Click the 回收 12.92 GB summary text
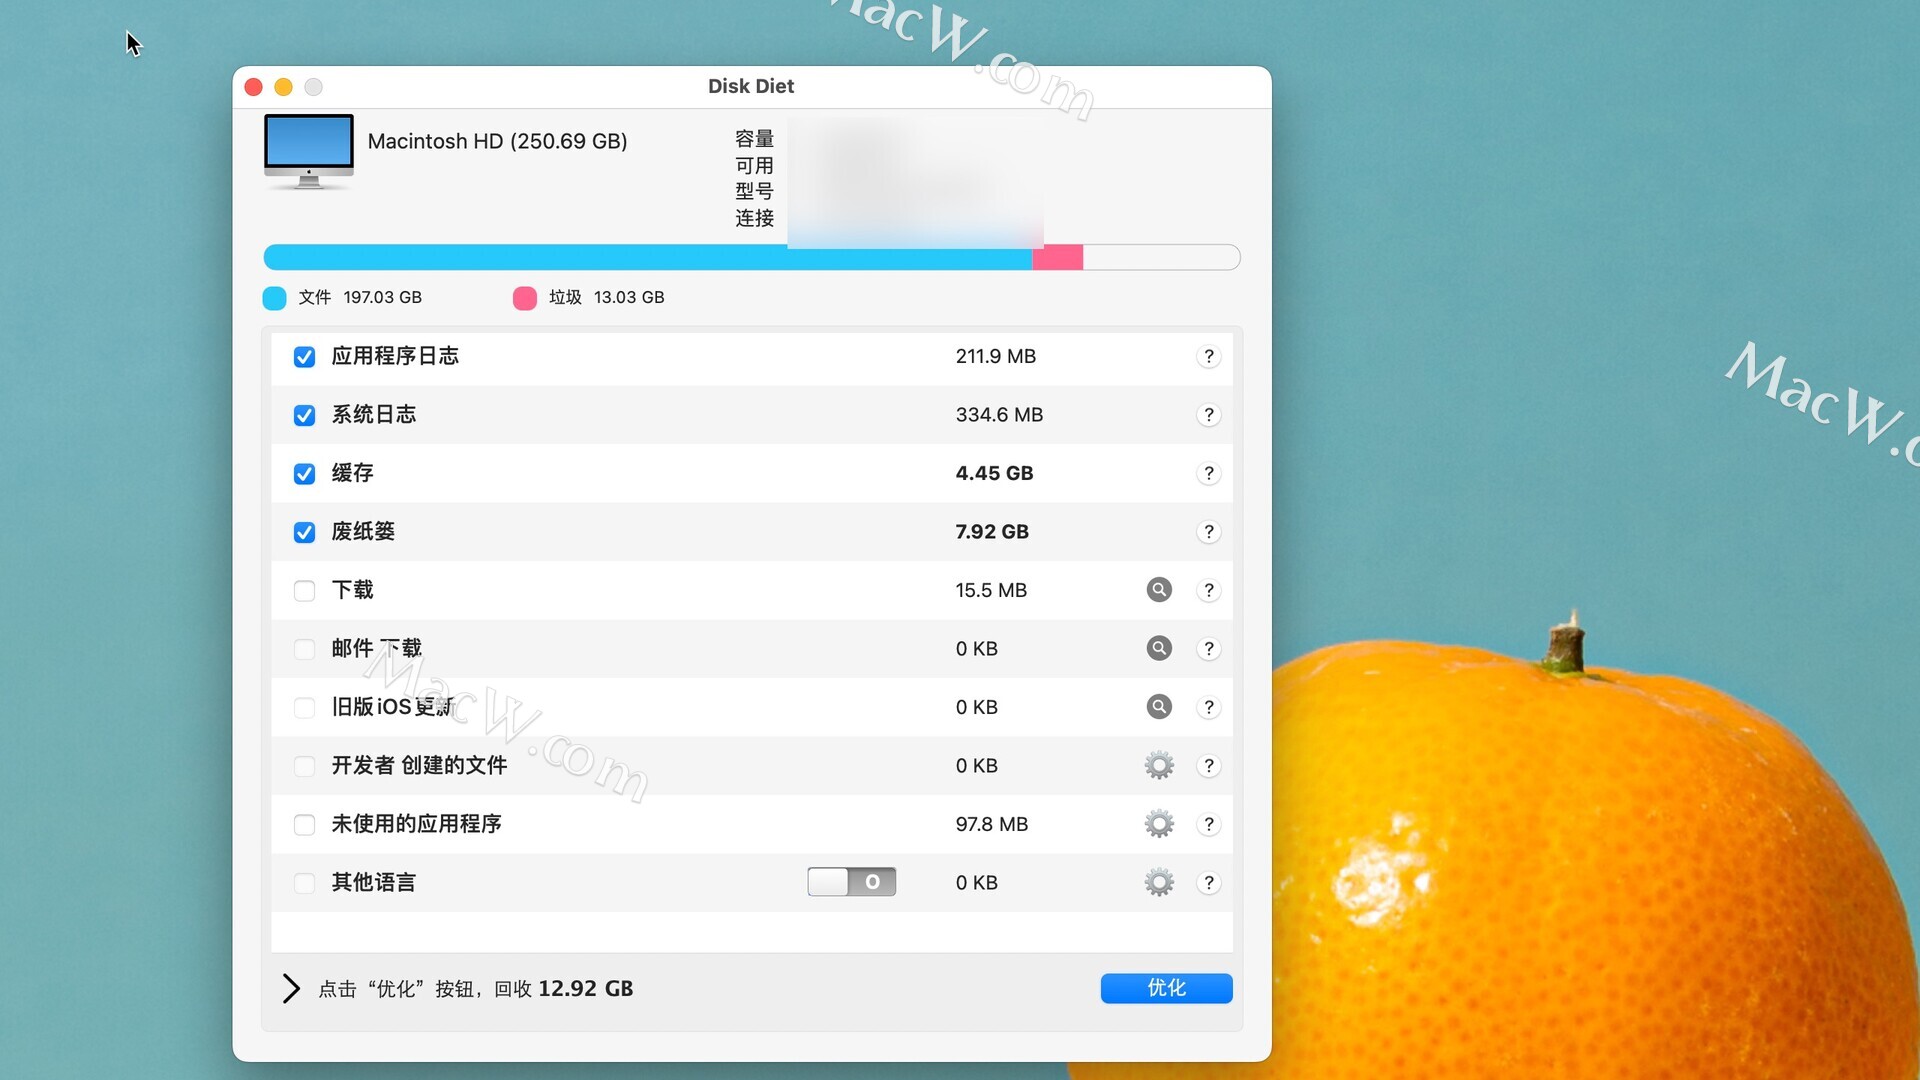The width and height of the screenshot is (1920, 1080). click(x=563, y=989)
